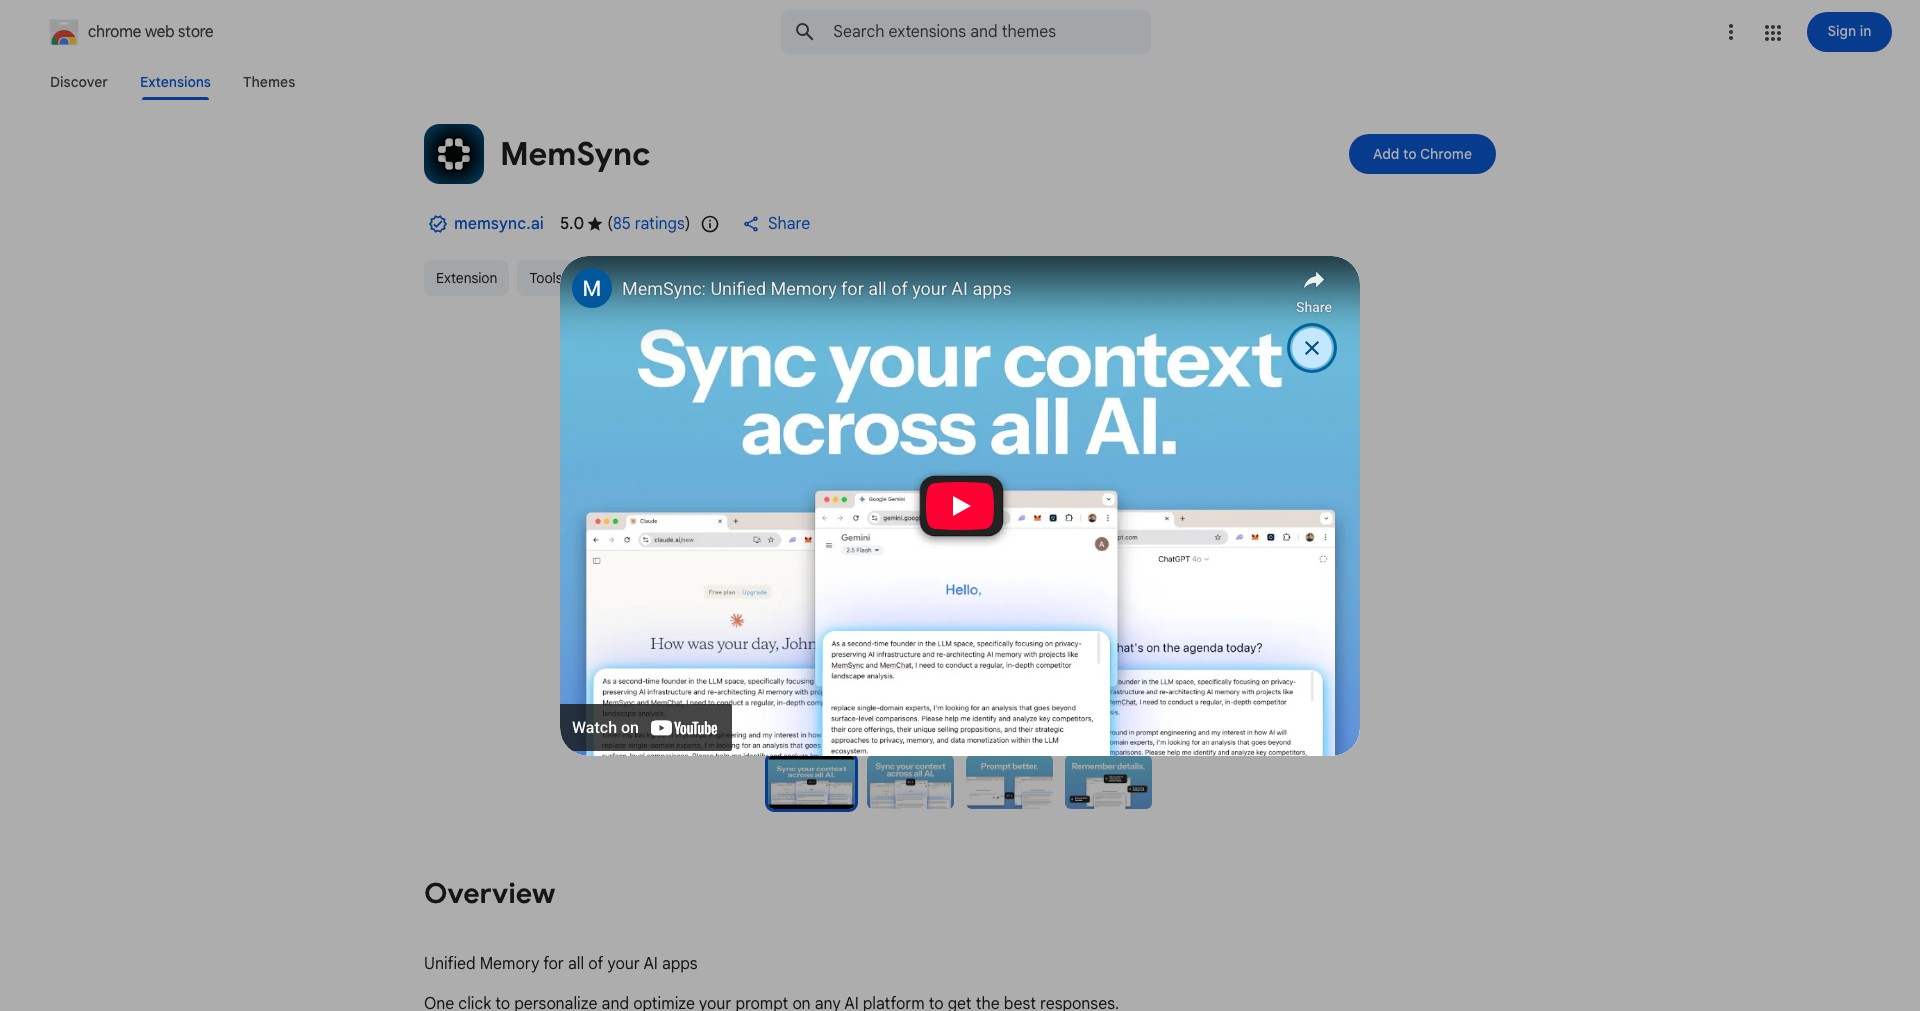Click the YouTube Share arrow in the video
1920x1011 pixels.
[1313, 291]
